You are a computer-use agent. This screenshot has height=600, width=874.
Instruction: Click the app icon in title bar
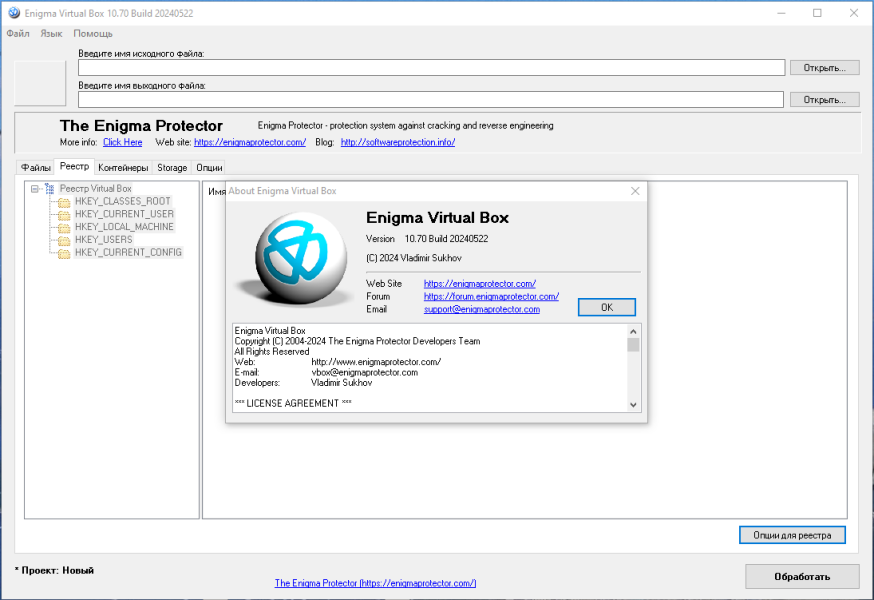14,13
